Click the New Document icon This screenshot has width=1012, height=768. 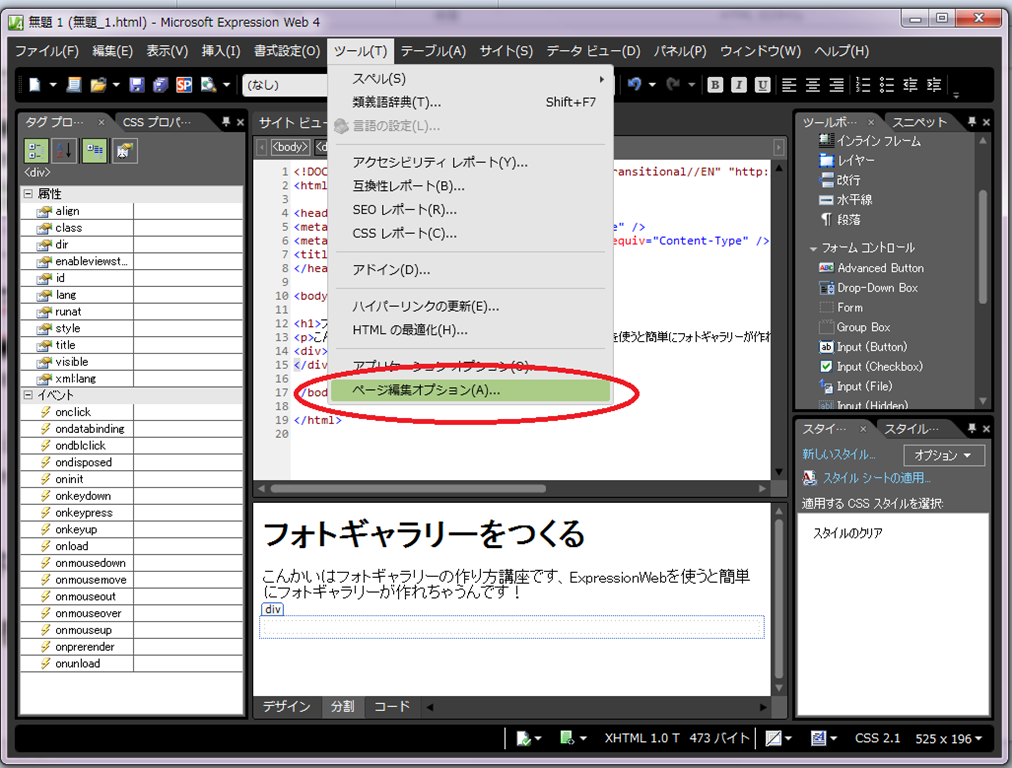(x=34, y=85)
